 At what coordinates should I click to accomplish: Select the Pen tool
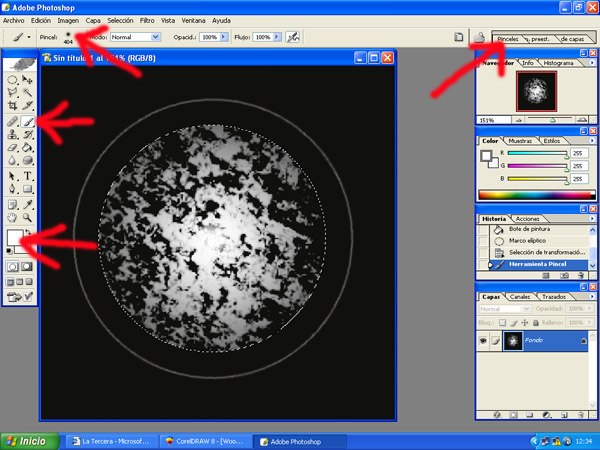12,189
